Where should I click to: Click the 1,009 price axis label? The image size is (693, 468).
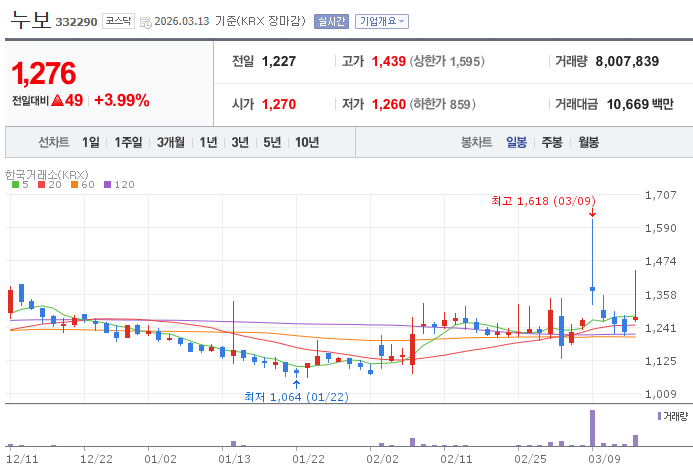660,394
